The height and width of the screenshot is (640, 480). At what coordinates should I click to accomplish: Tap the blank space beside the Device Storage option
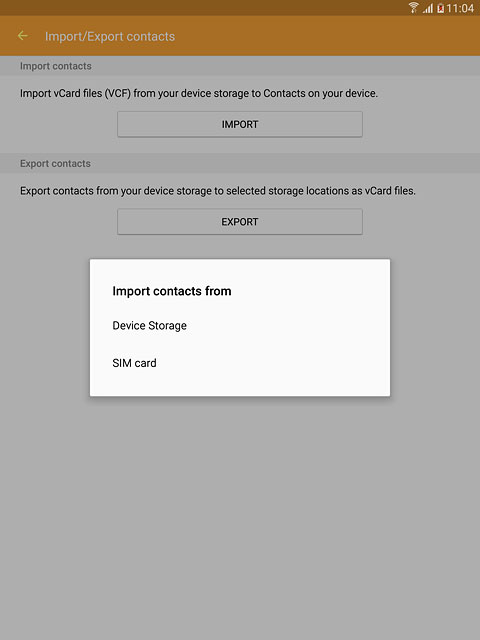[288, 325]
